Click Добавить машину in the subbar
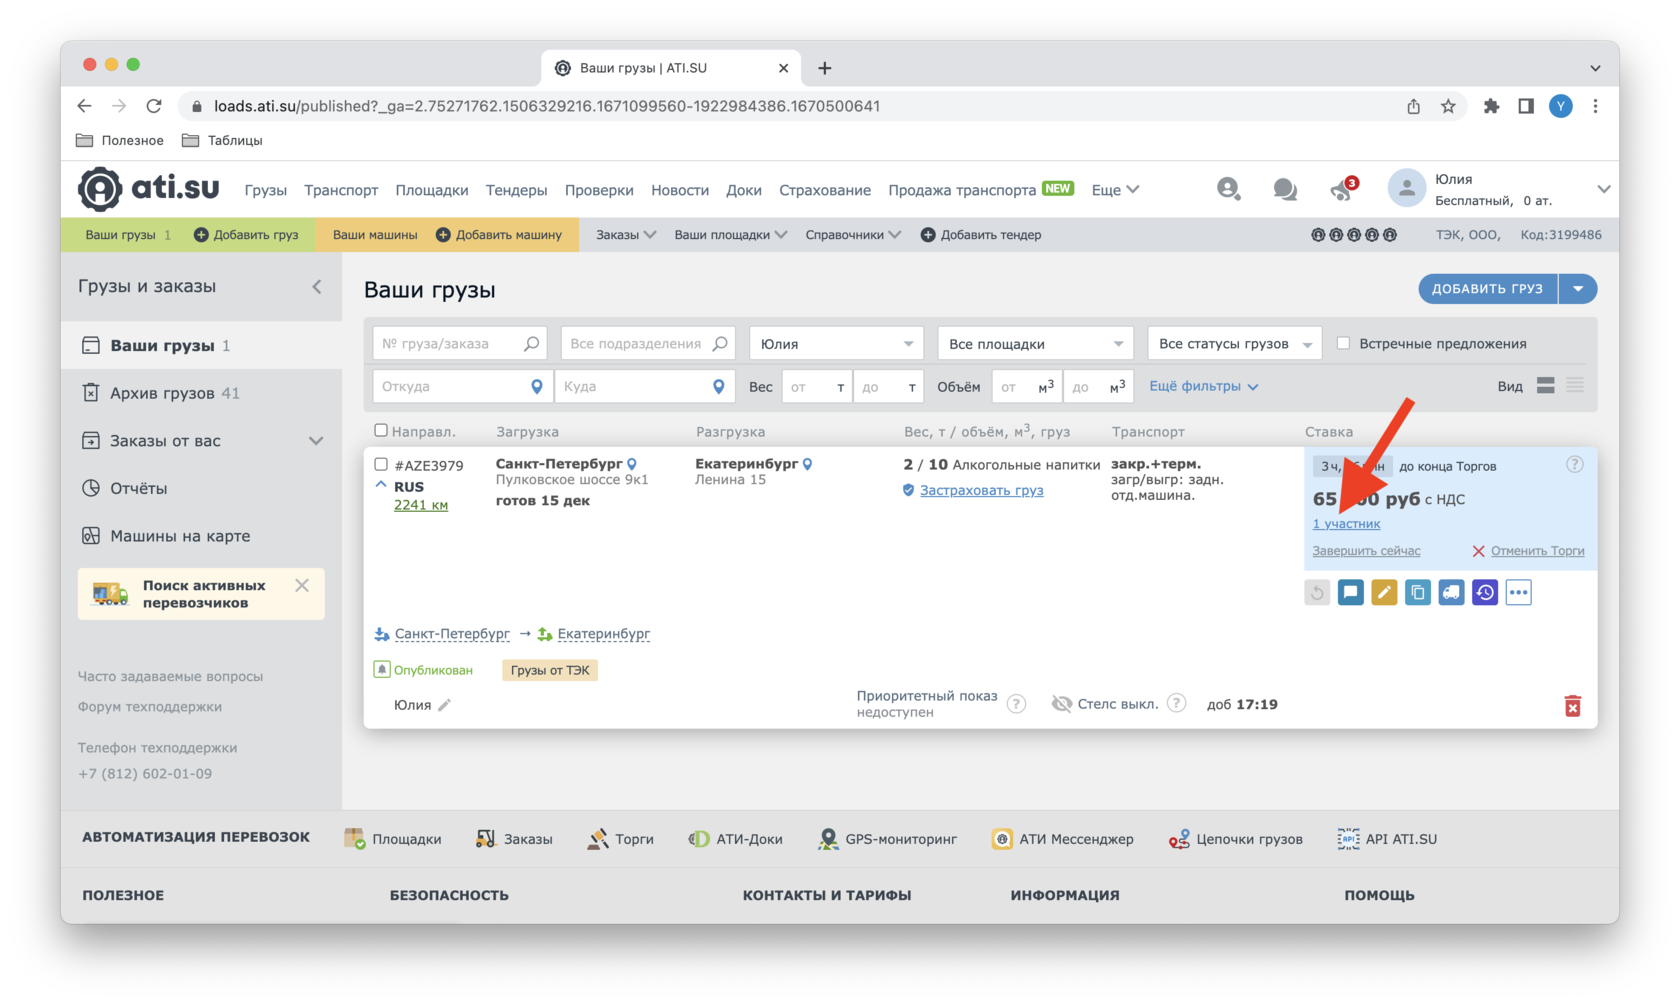Viewport: 1680px width, 1004px height. (499, 235)
